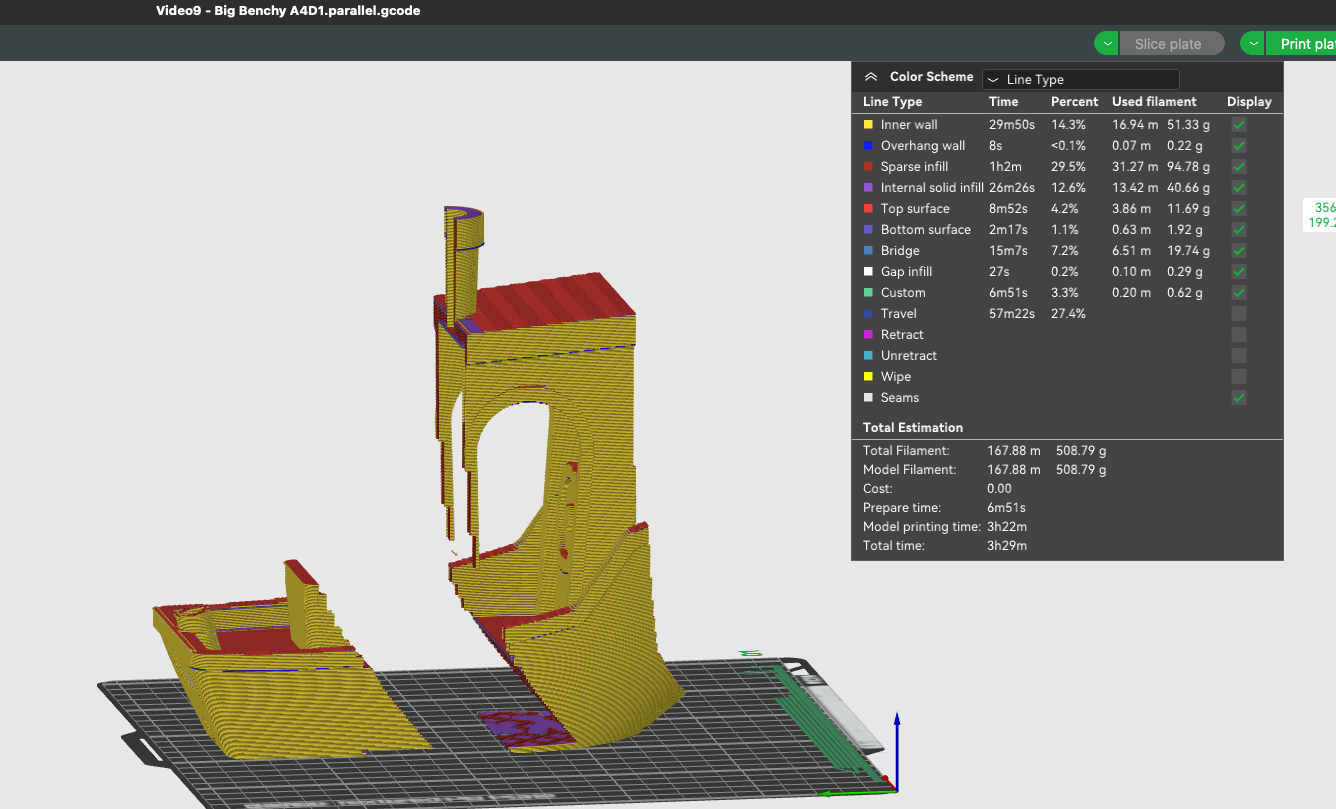Enable display of Travel moves
This screenshot has width=1336, height=809.
(x=1239, y=314)
